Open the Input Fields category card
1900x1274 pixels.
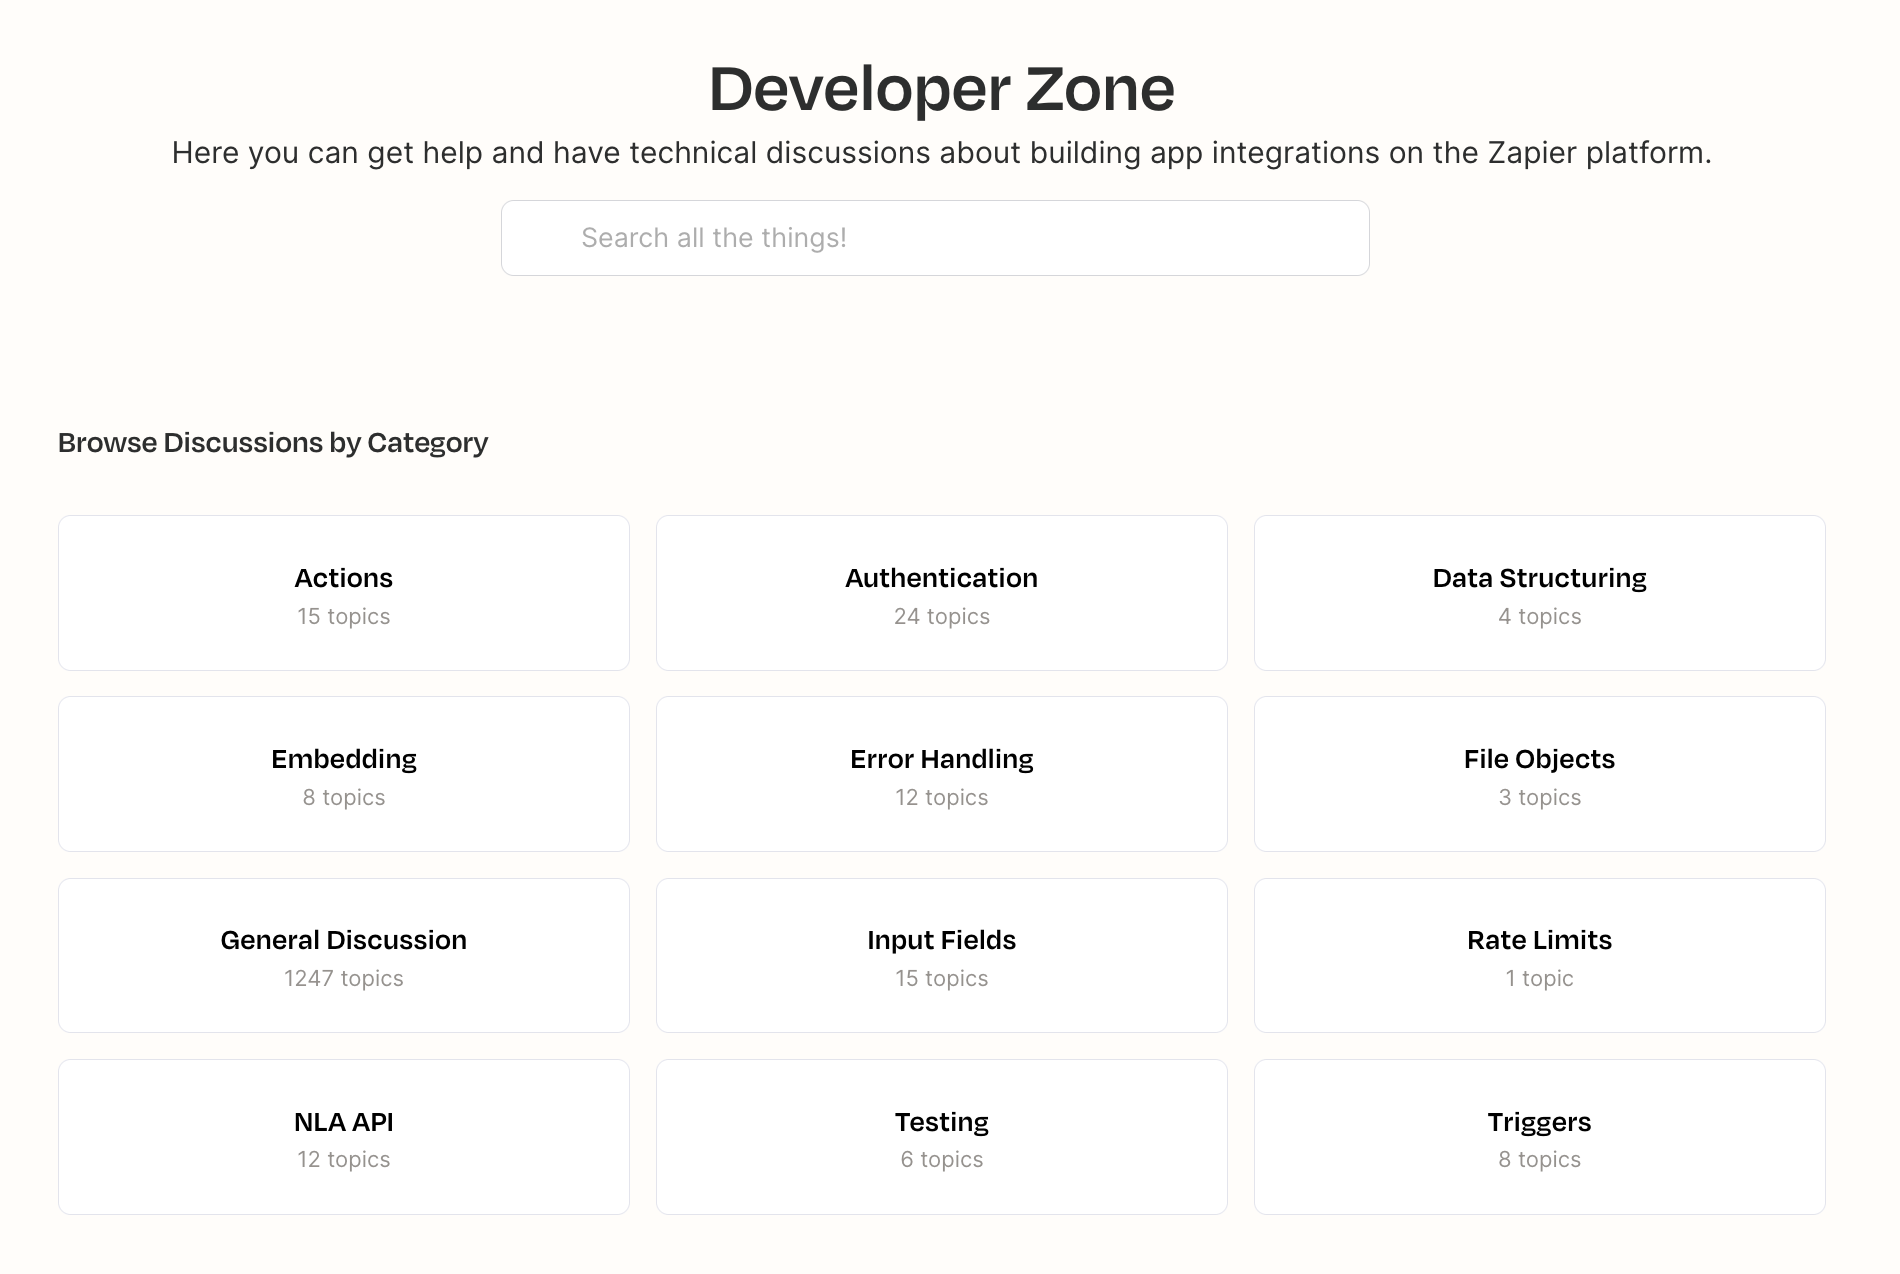pyautogui.click(x=942, y=955)
